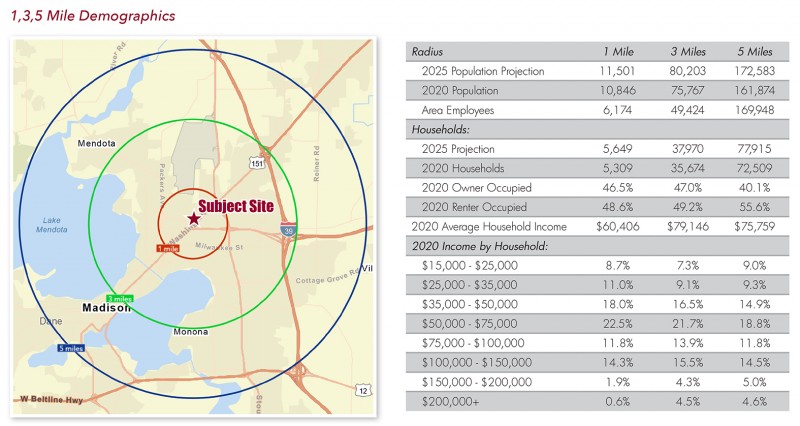Click the 1 mile value '22.5%'

pos(617,323)
